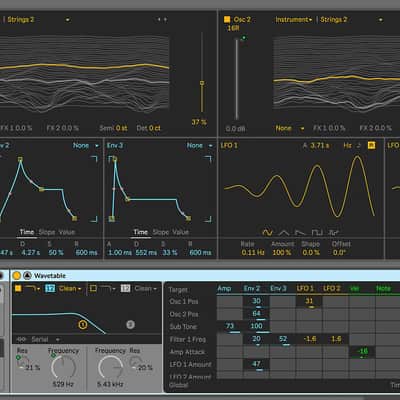Click Filter 1 Freq Env 3 cell 52
This screenshot has height=400, width=400.
pyautogui.click(x=283, y=339)
